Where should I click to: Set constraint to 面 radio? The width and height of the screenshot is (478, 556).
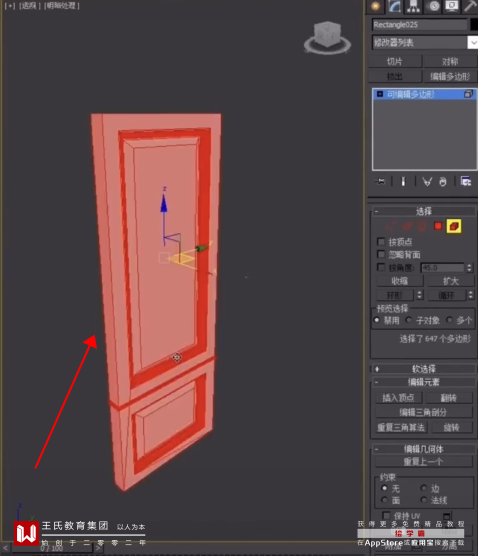(384, 500)
